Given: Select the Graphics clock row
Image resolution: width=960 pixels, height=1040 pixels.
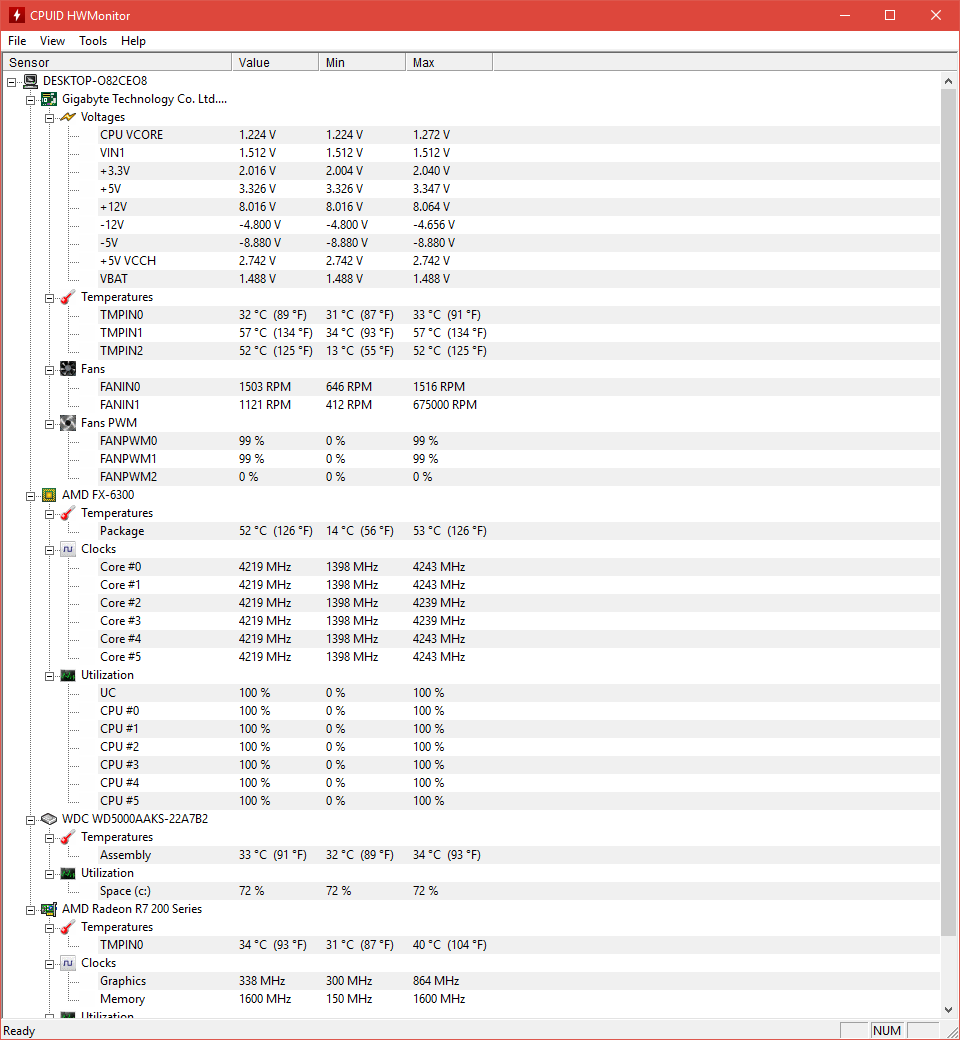Looking at the screenshot, I should point(519,981).
